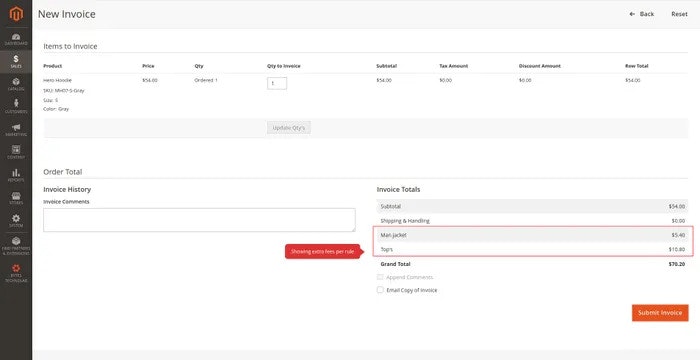Open the Stores sidebar menu
This screenshot has width=700, height=360.
pos(16,198)
